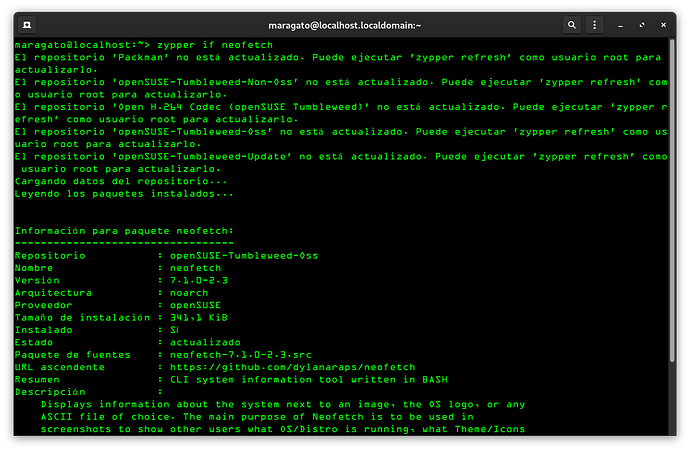Close the terminal window

[664, 26]
